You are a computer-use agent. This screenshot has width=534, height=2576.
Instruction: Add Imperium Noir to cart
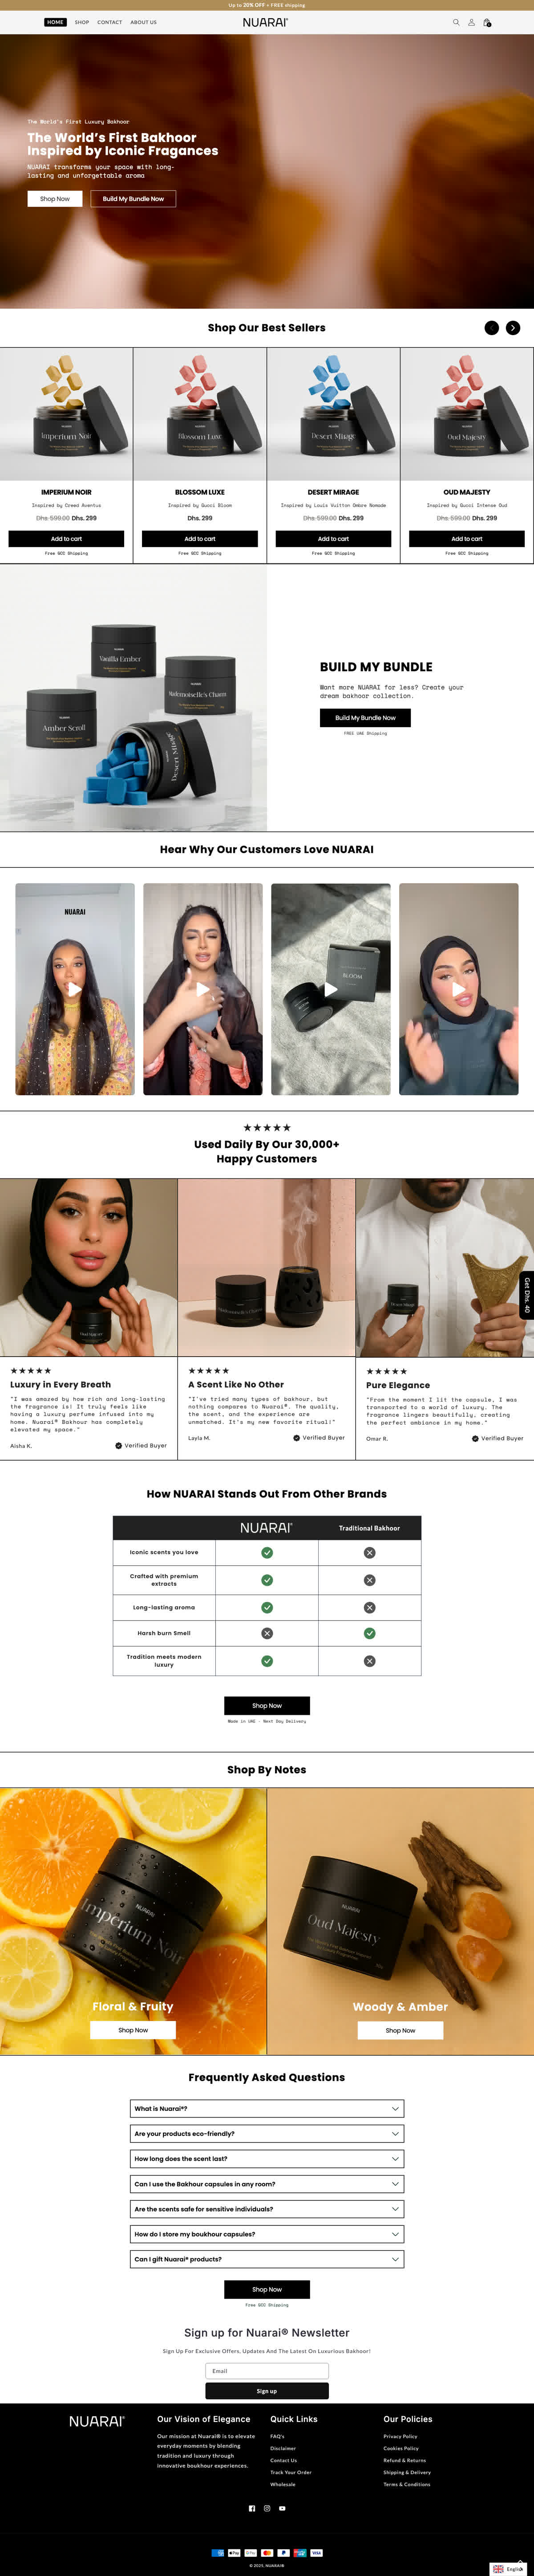(66, 539)
